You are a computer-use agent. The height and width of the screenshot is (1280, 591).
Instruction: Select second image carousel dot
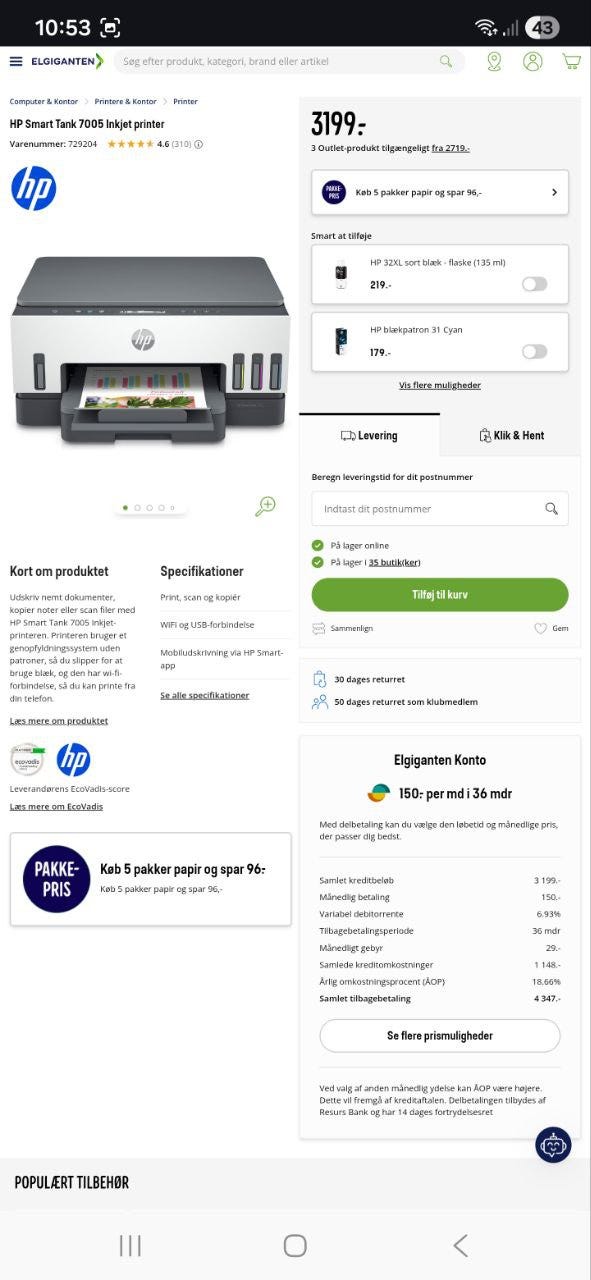pyautogui.click(x=137, y=508)
